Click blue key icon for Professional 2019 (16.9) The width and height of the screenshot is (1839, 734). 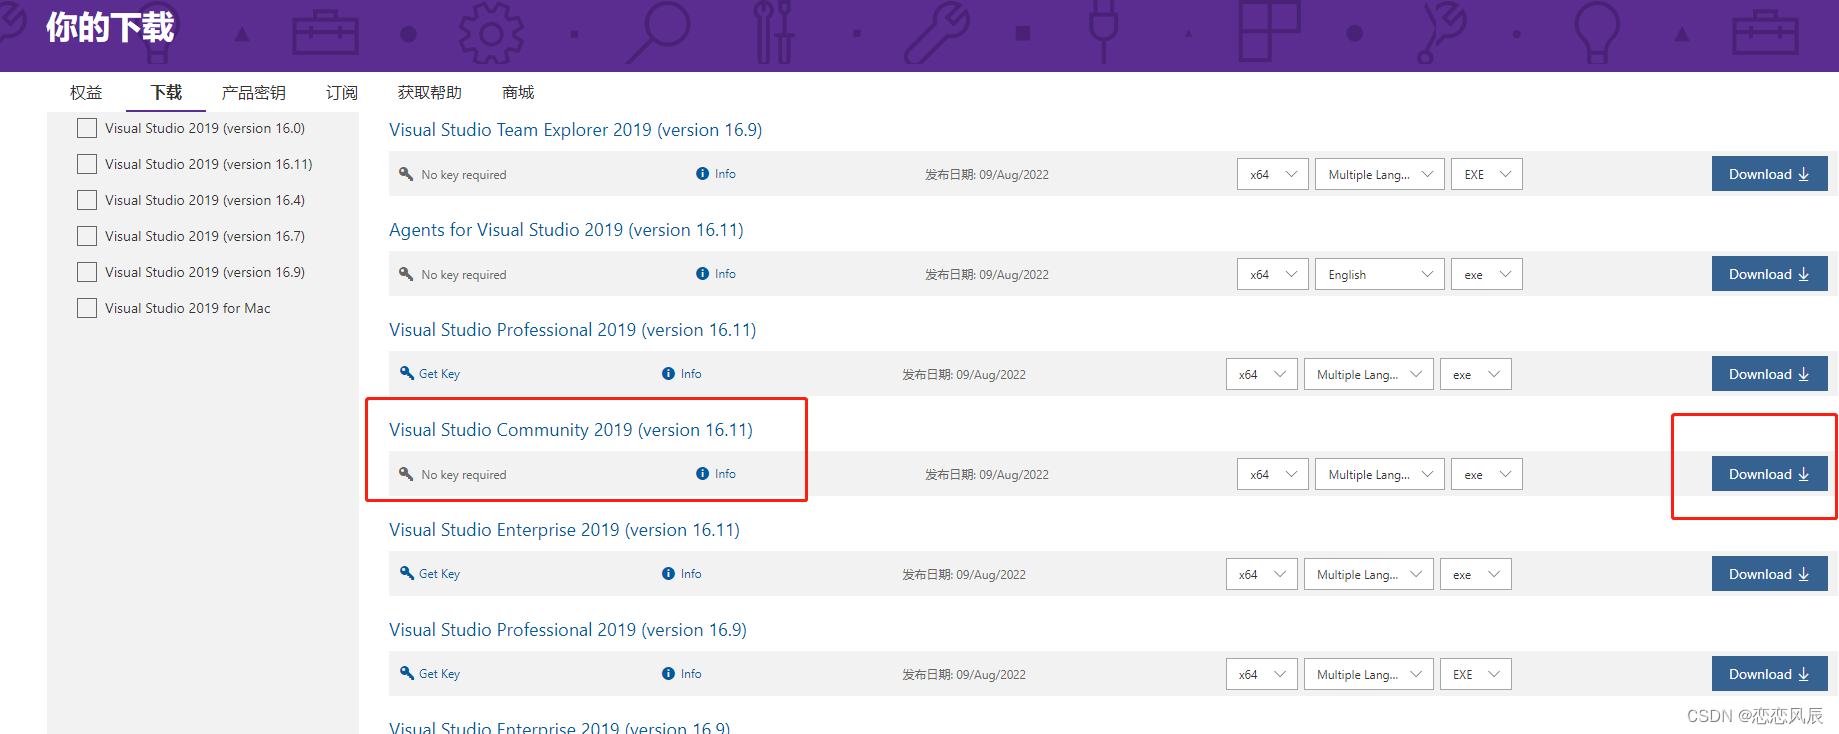click(x=407, y=673)
